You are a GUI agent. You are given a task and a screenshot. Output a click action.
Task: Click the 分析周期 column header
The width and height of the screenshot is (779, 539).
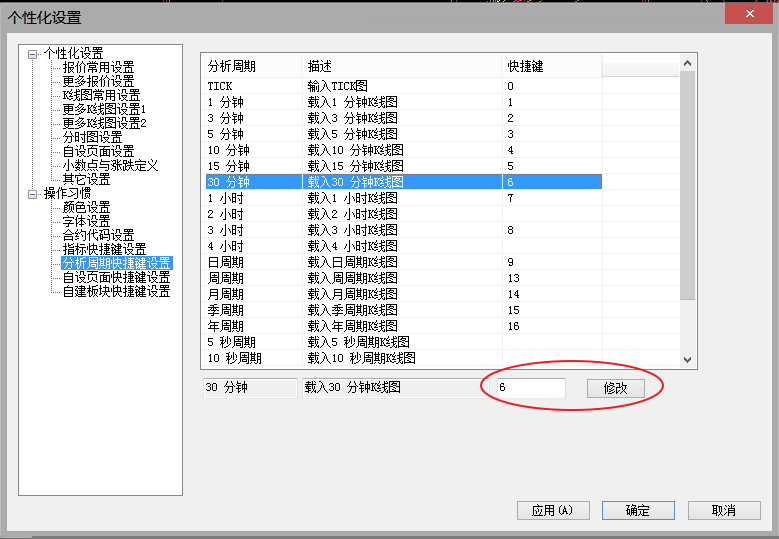coord(251,66)
